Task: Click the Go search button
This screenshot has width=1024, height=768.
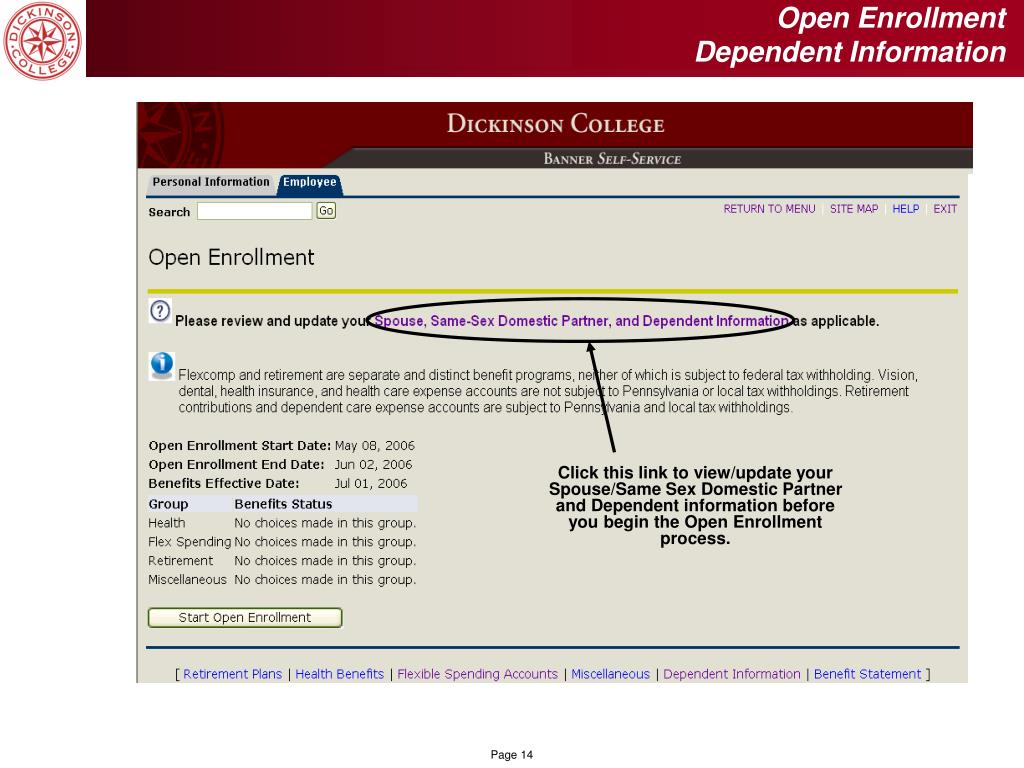Action: pyautogui.click(x=326, y=211)
